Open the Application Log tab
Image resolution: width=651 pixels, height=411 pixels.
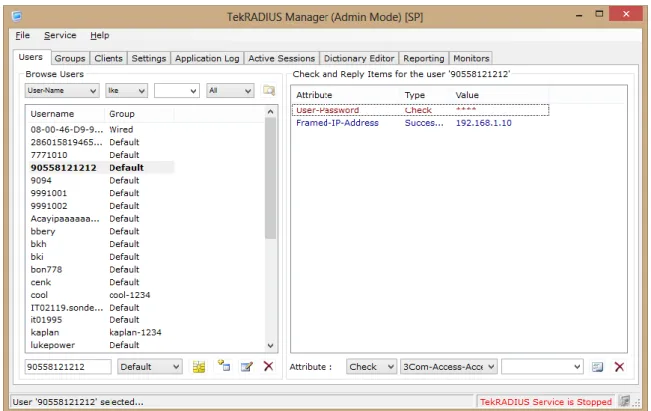[x=207, y=58]
